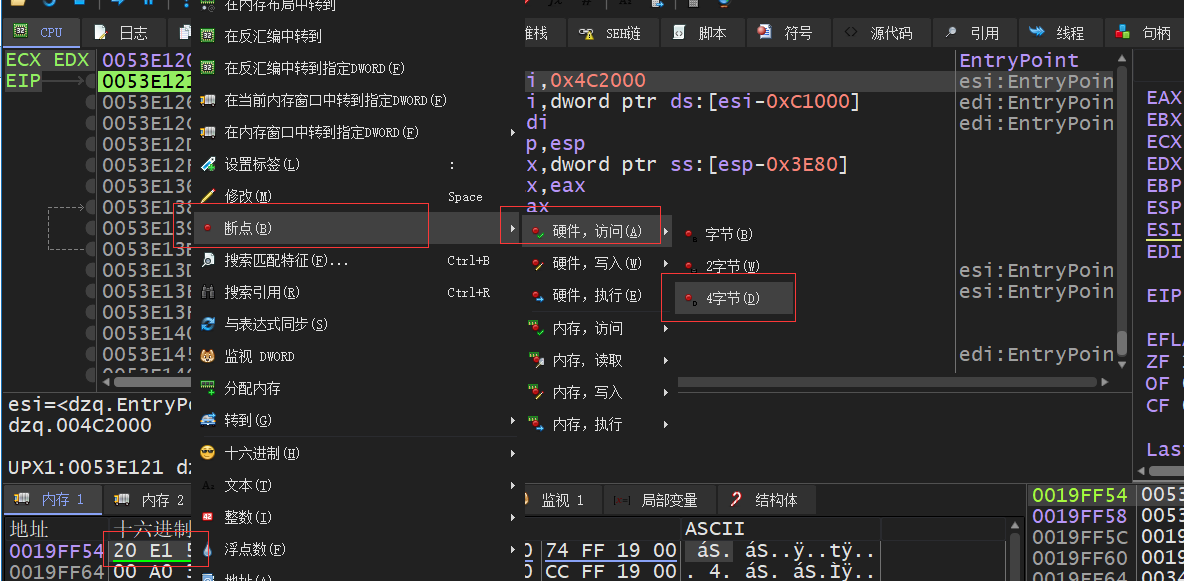1184x581 pixels.
Task: Click the red dot icon beside 2字节(W)
Action: [x=691, y=267]
